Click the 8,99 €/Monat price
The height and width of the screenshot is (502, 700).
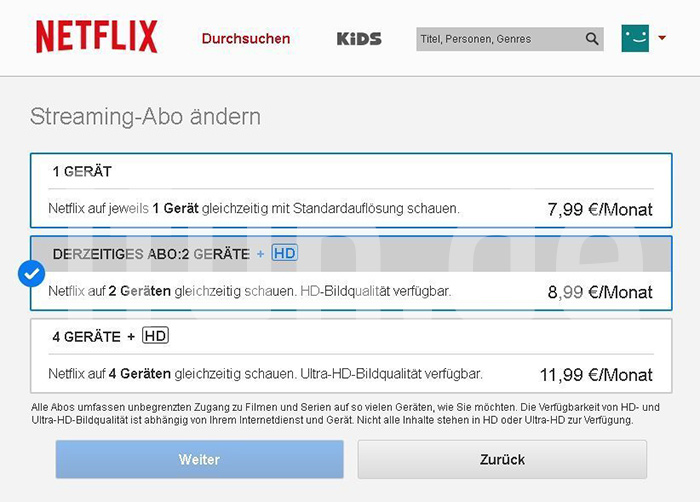tap(600, 292)
